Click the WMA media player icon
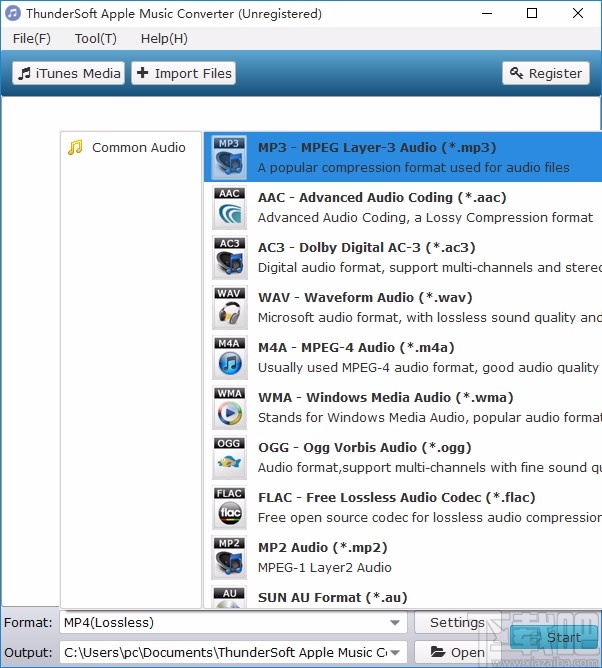Viewport: 602px width, 668px height. [x=229, y=407]
